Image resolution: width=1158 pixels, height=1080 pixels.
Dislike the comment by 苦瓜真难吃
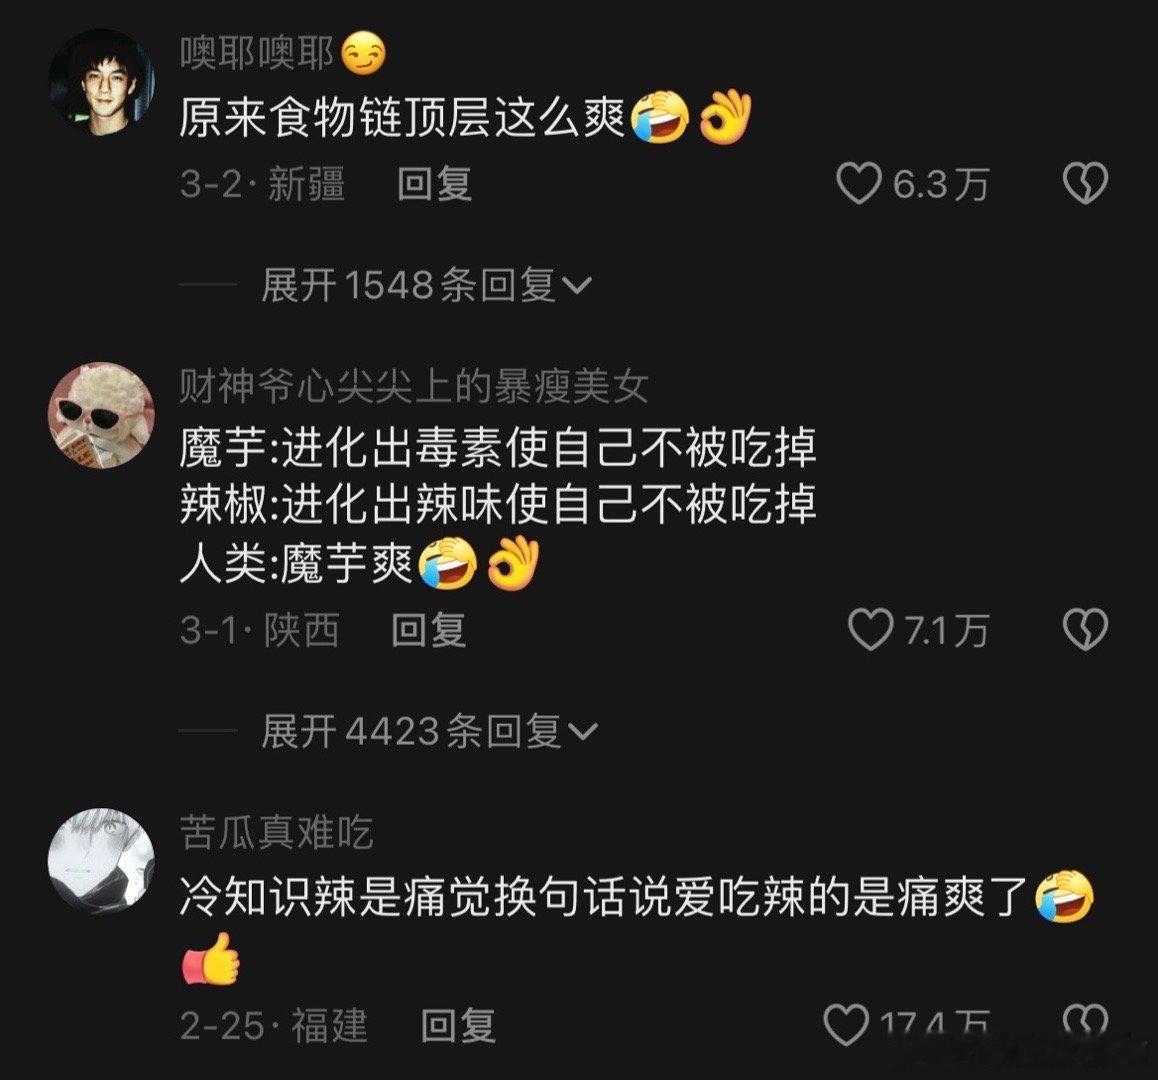tap(1085, 1023)
